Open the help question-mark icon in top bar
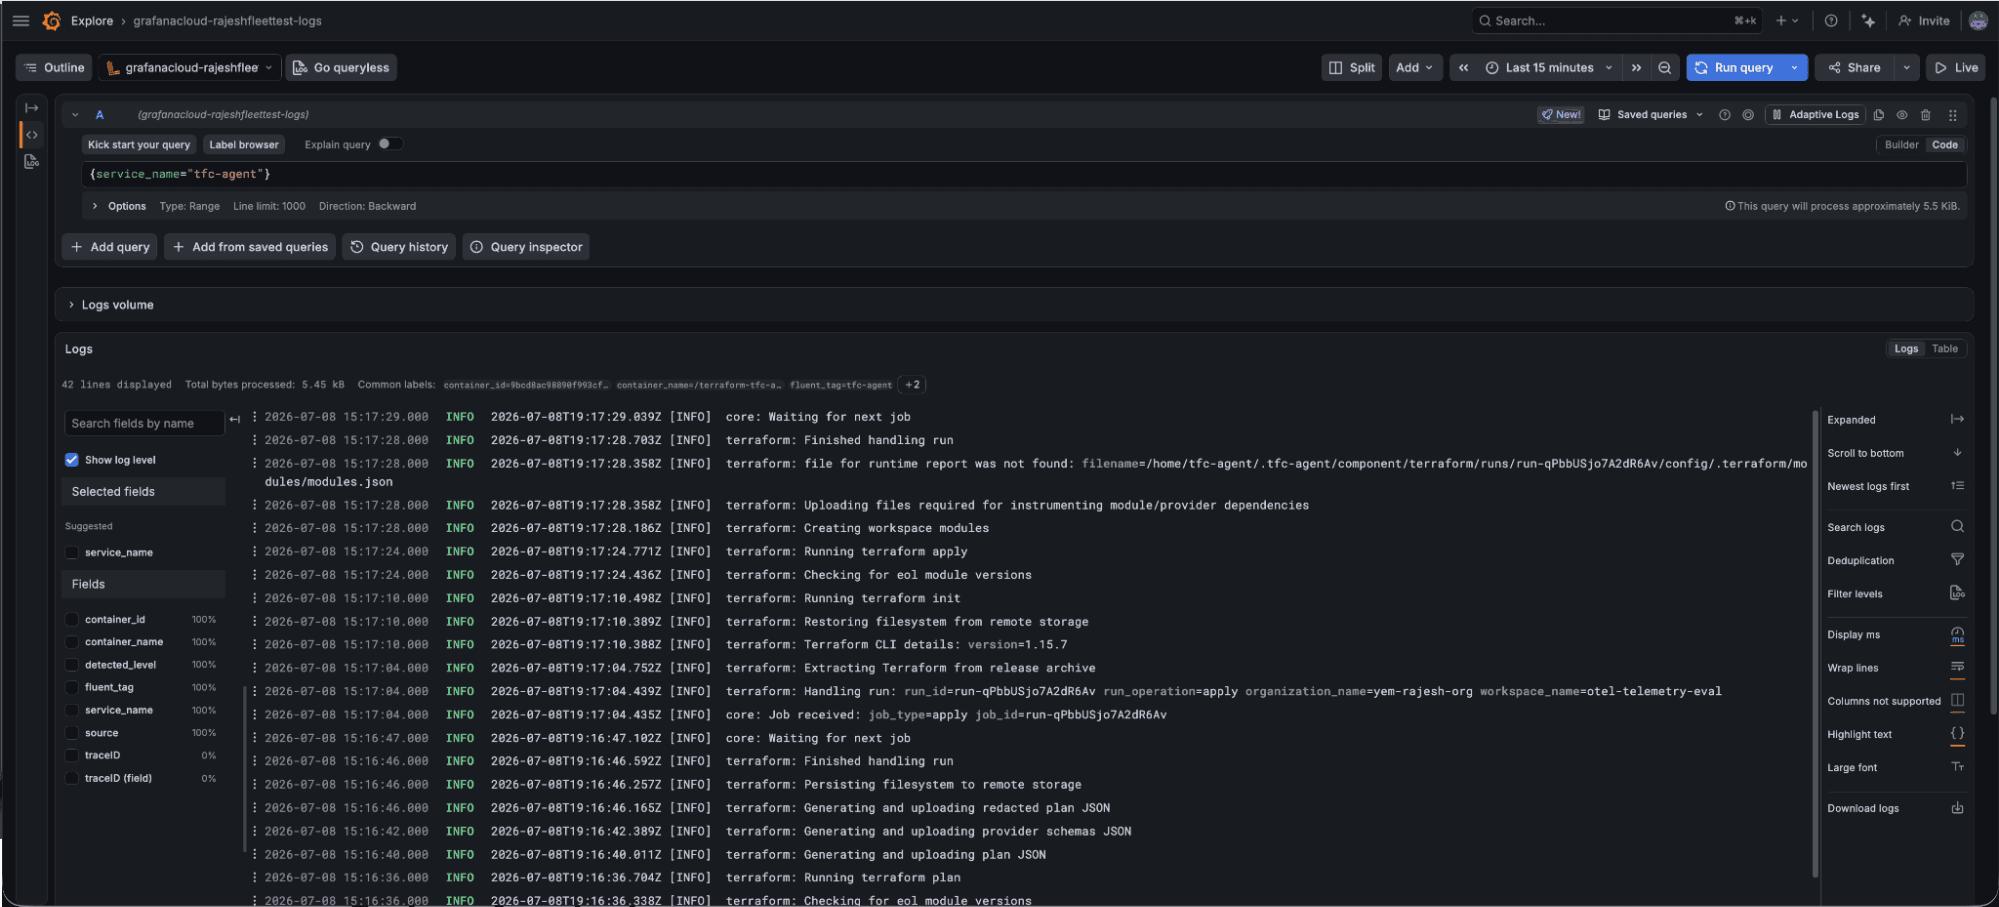The width and height of the screenshot is (1999, 907). pos(1831,20)
